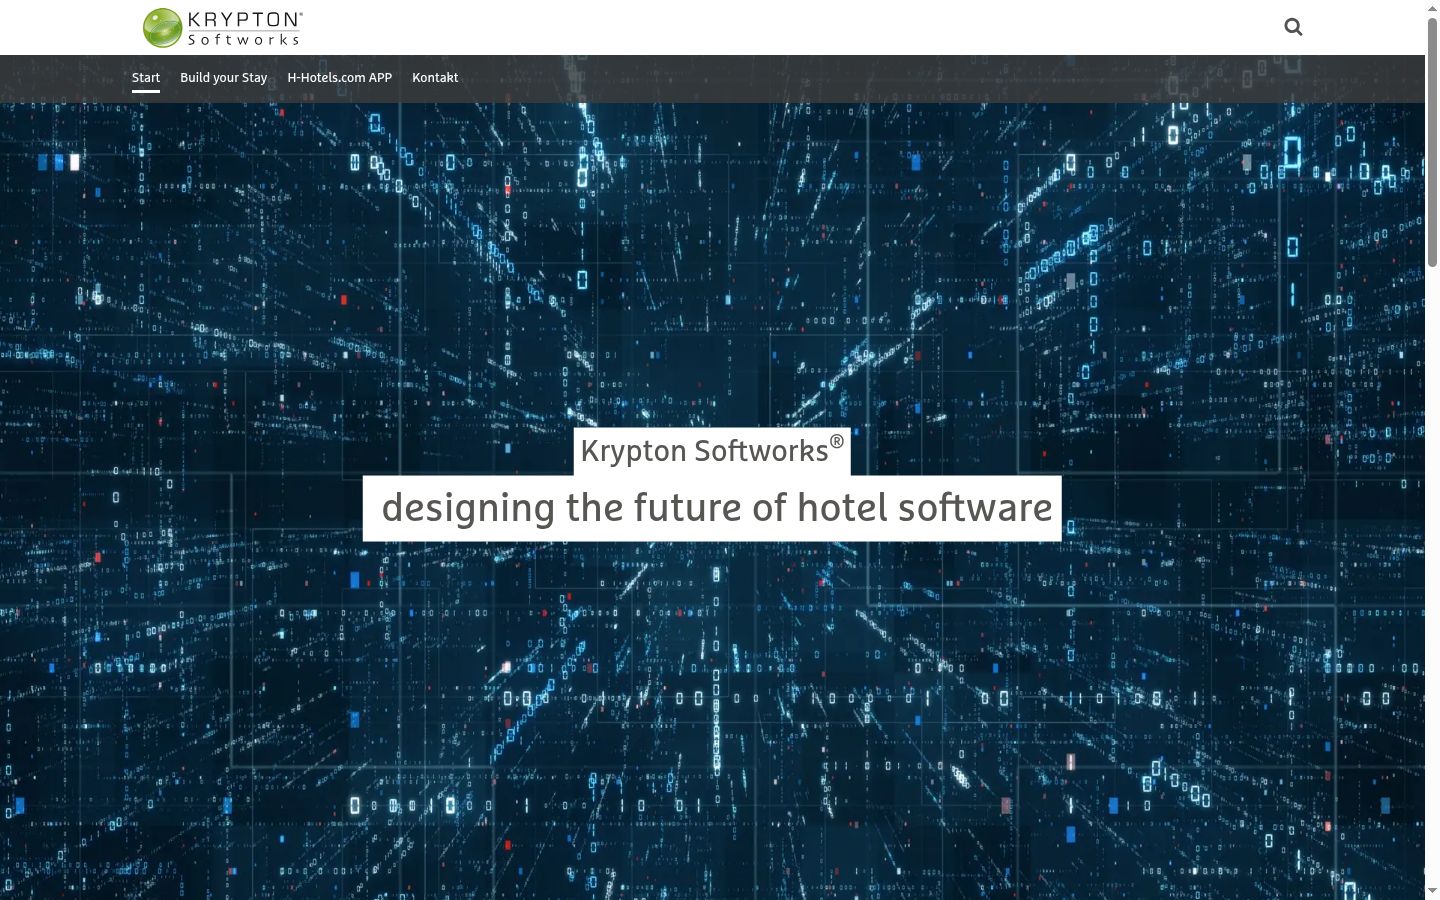1440x900 pixels.
Task: Click 'designing the future of hotel software' tagline
Action: [x=712, y=508]
